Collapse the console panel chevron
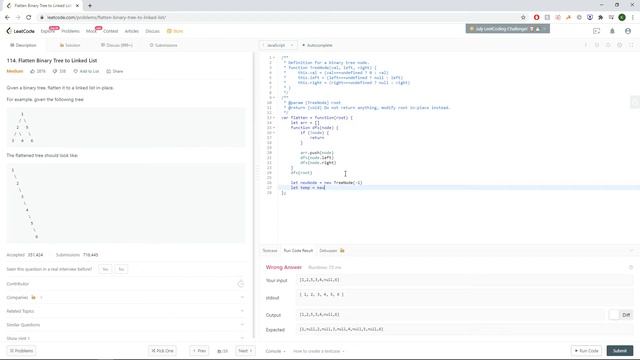 point(632,251)
